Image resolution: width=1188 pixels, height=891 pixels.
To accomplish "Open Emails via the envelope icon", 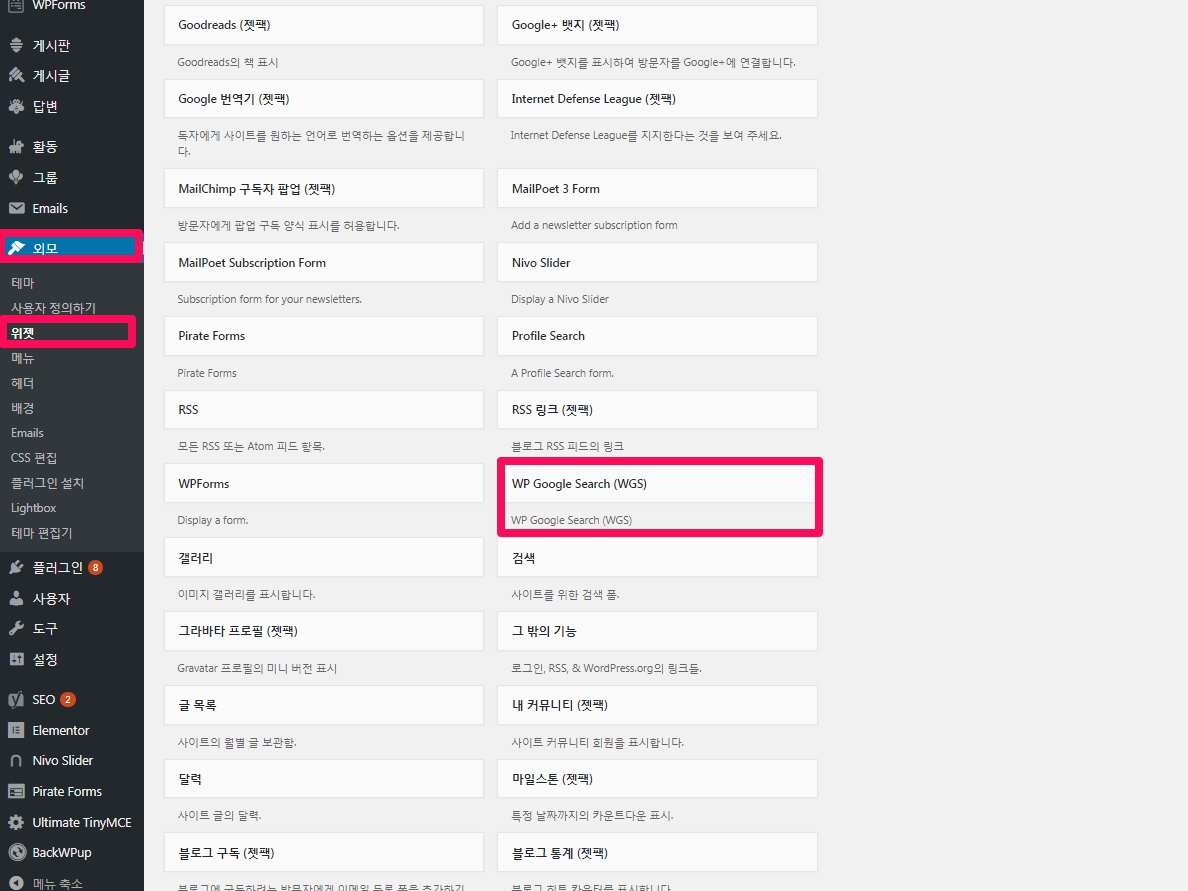I will click(16, 208).
